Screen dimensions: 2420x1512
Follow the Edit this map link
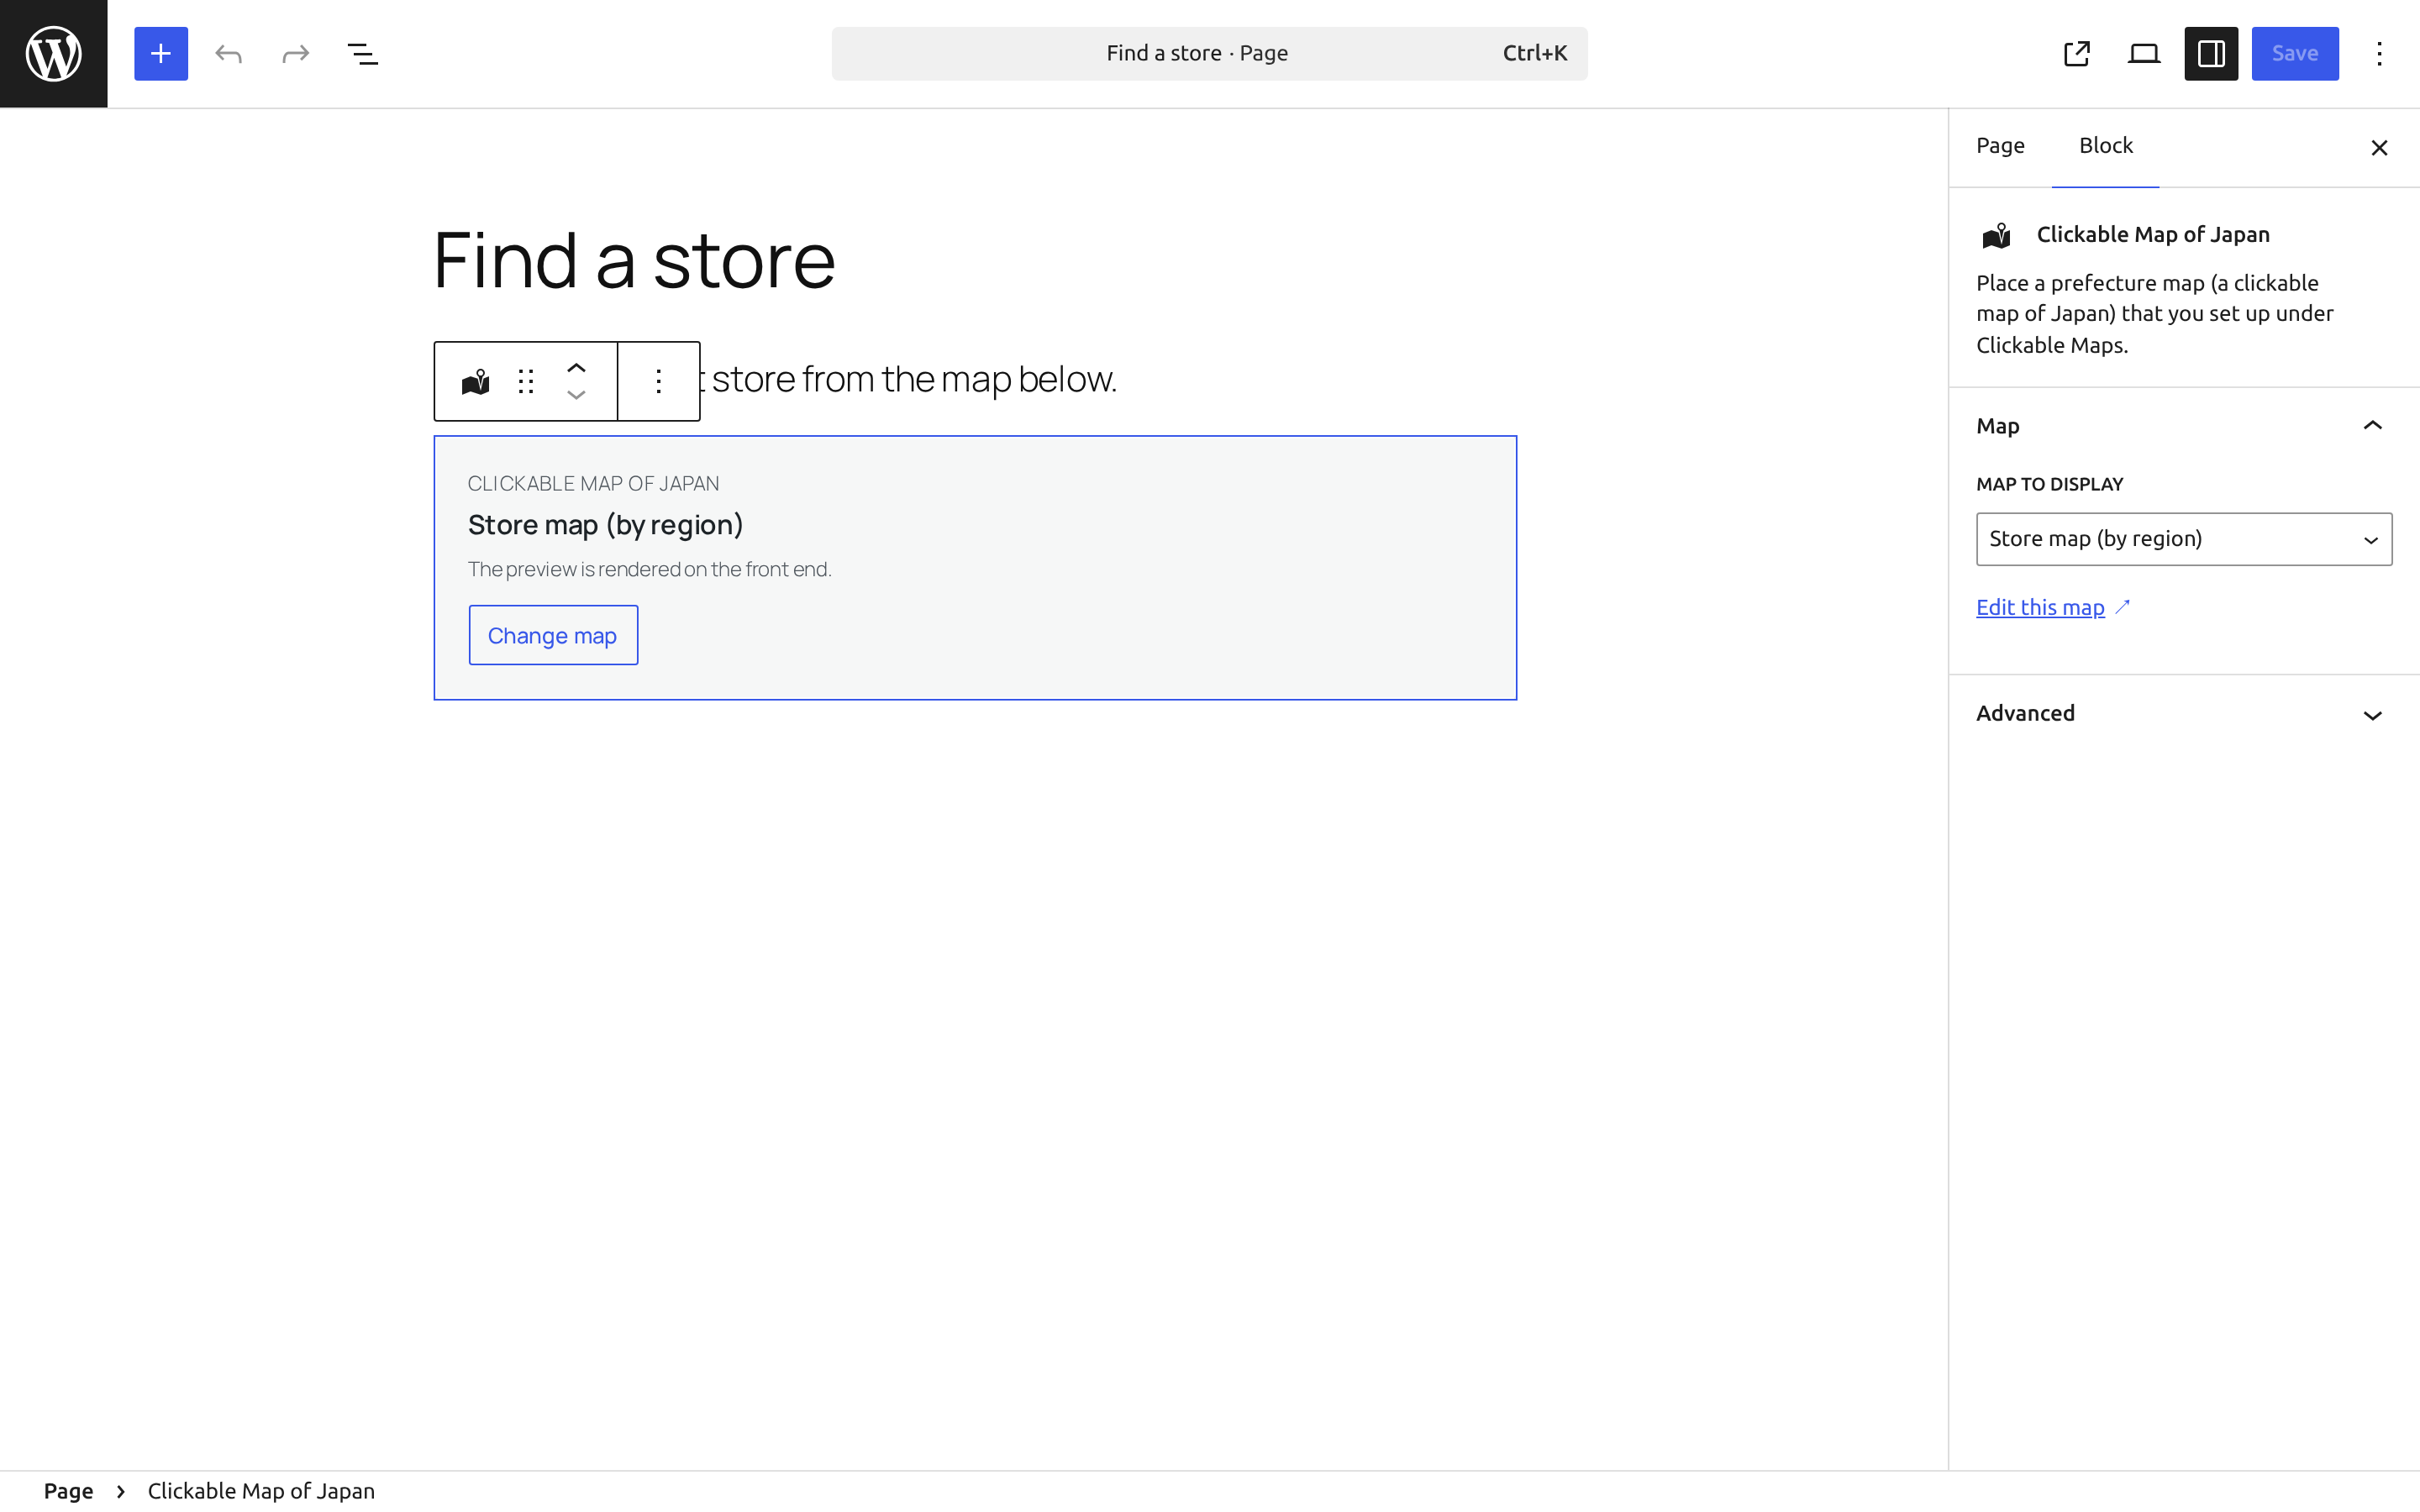(x=2053, y=608)
